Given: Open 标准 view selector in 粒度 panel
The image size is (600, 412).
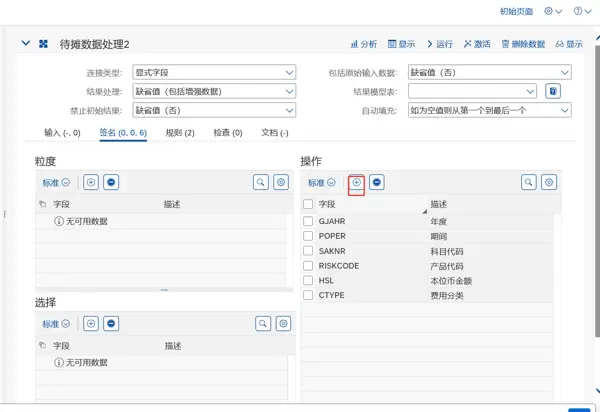Looking at the screenshot, I should pyautogui.click(x=56, y=183).
